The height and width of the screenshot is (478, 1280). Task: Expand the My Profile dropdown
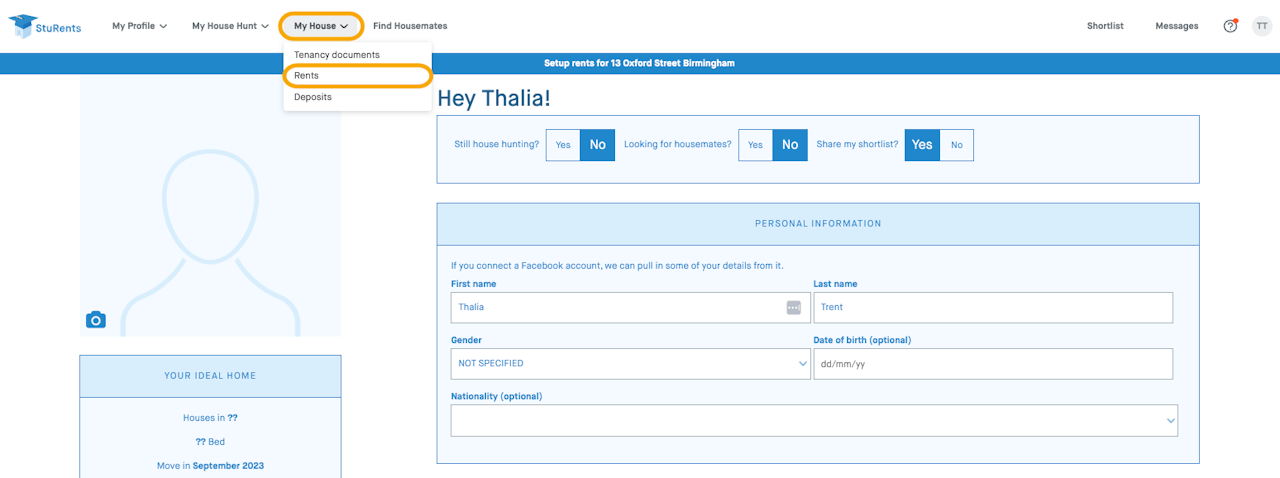pyautogui.click(x=139, y=26)
